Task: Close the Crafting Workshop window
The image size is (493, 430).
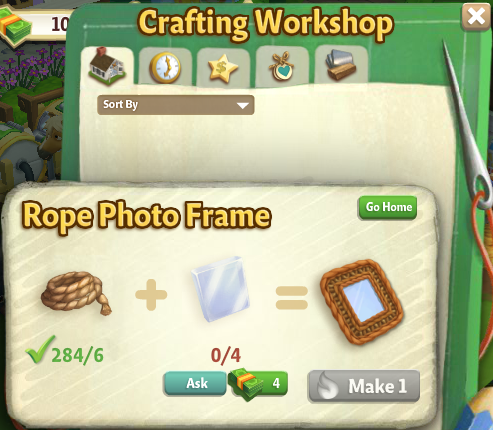Action: (x=476, y=17)
